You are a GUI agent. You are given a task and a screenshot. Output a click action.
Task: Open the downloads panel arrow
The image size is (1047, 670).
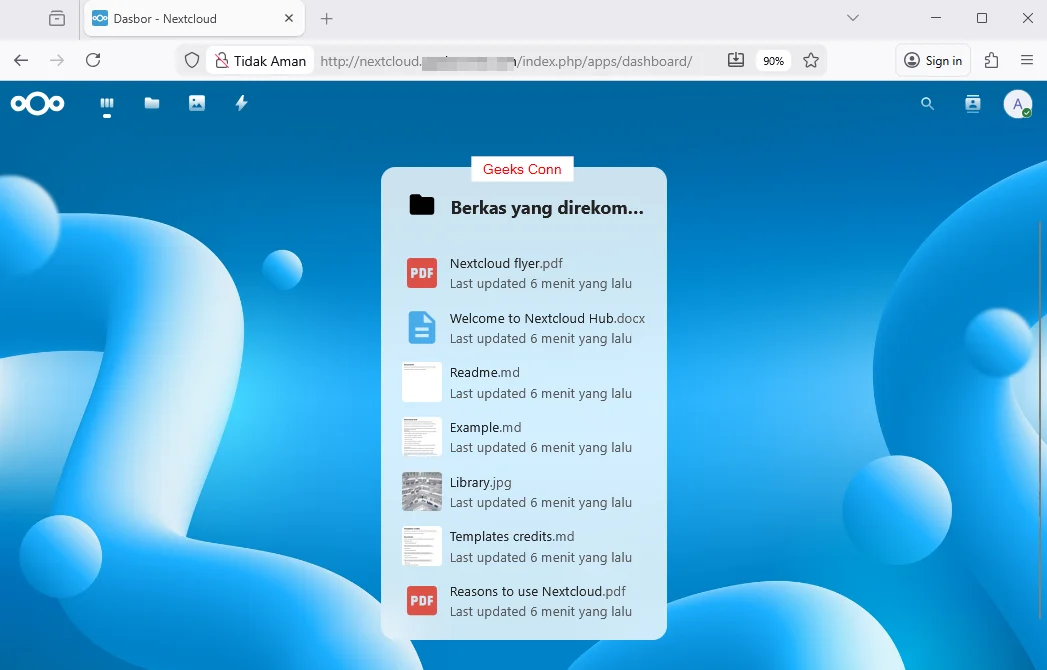(x=735, y=60)
